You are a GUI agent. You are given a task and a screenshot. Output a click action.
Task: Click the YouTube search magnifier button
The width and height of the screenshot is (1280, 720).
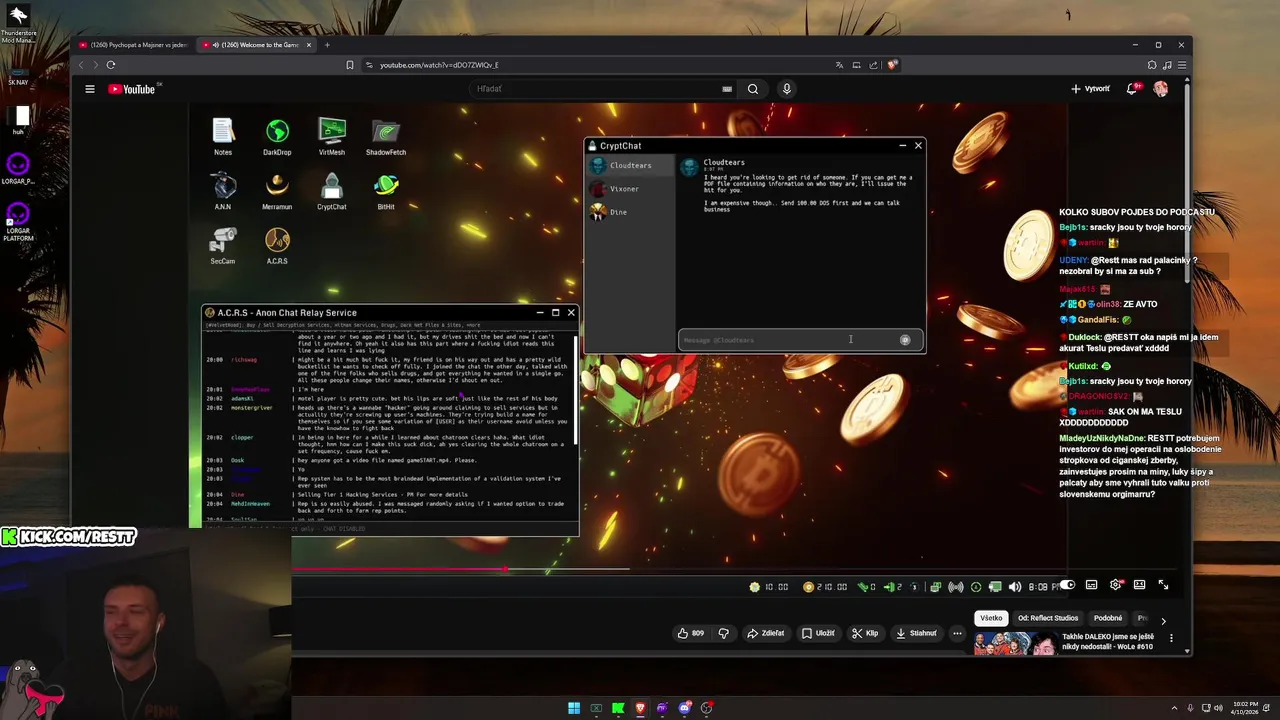click(753, 89)
